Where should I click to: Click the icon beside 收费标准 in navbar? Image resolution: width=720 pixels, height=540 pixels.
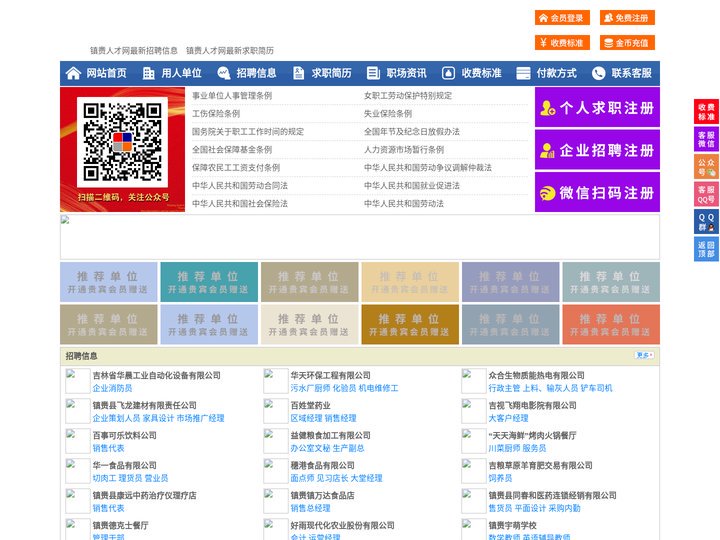pyautogui.click(x=448, y=73)
